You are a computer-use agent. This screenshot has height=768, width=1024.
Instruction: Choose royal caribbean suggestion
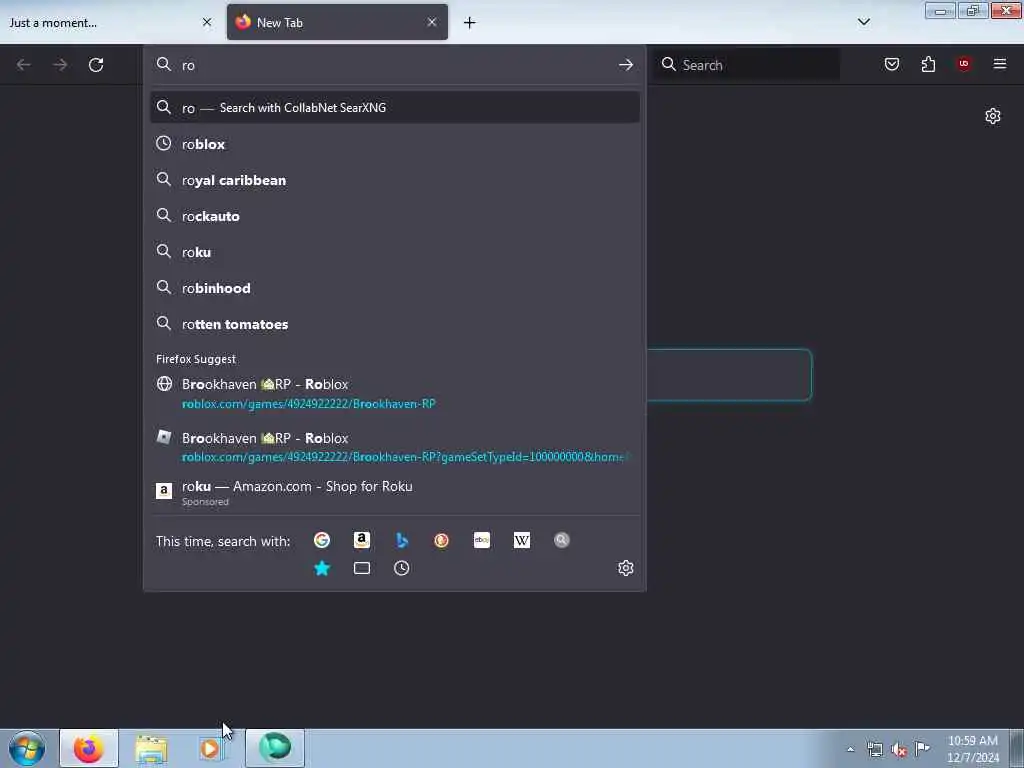pyautogui.click(x=394, y=180)
